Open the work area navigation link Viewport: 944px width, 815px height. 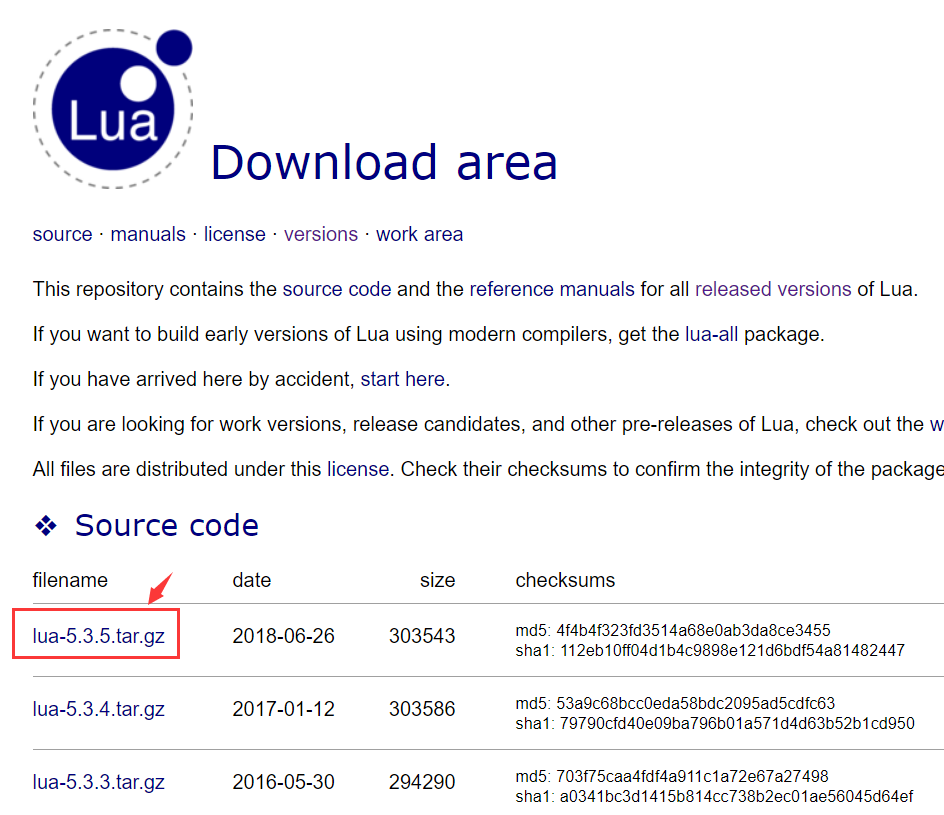pyautogui.click(x=420, y=234)
